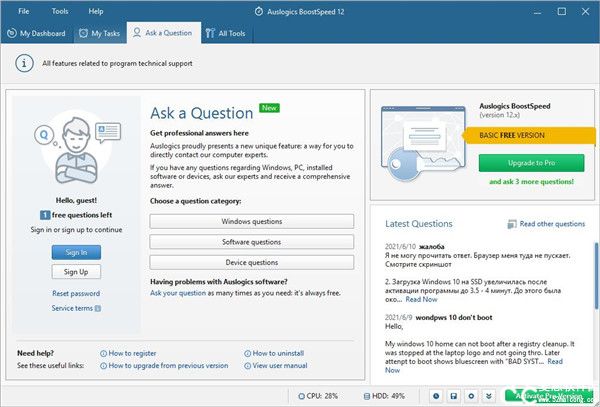
Task: Open the Tools menu
Action: pos(60,11)
